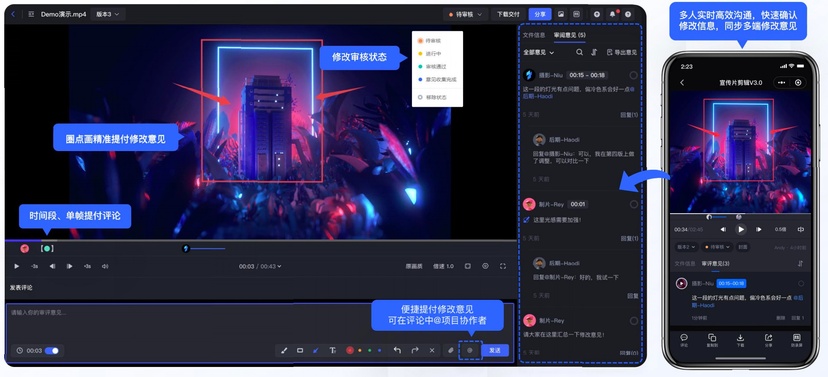Screen dimensions: 828x377
Task: Open the help question mark icon
Action: tap(628, 15)
